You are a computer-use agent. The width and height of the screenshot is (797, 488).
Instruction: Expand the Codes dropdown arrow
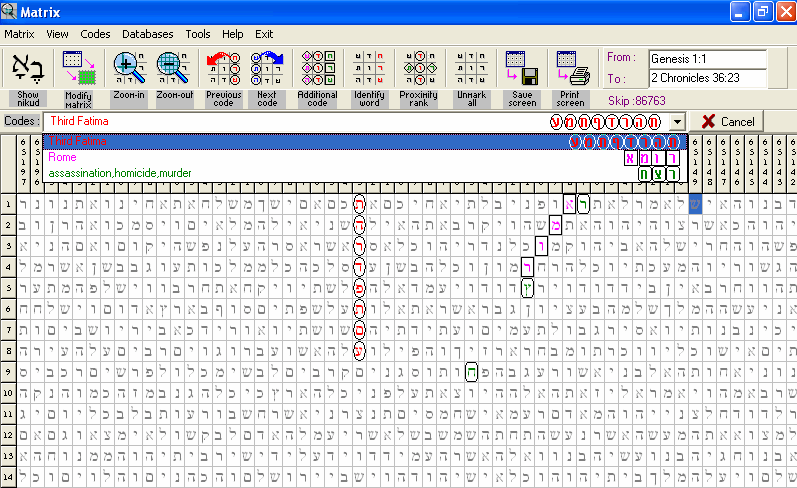[679, 121]
